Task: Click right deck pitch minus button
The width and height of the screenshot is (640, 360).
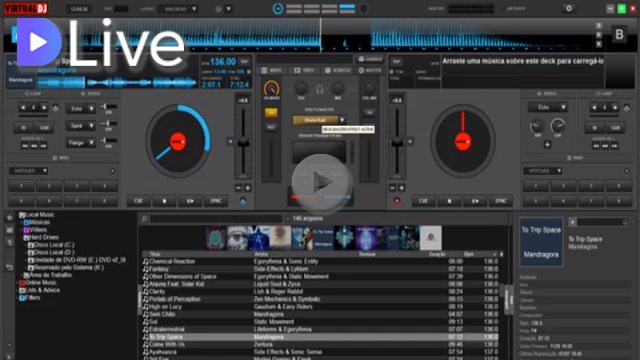Action: (393, 188)
